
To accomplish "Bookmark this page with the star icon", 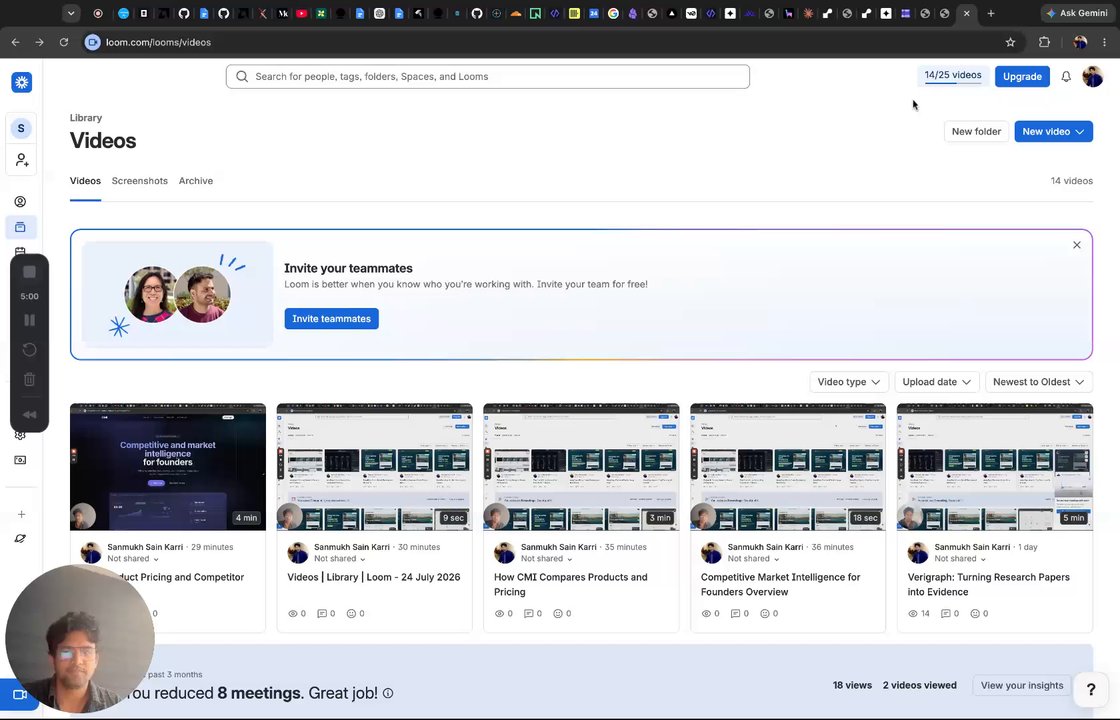I will coord(1010,42).
